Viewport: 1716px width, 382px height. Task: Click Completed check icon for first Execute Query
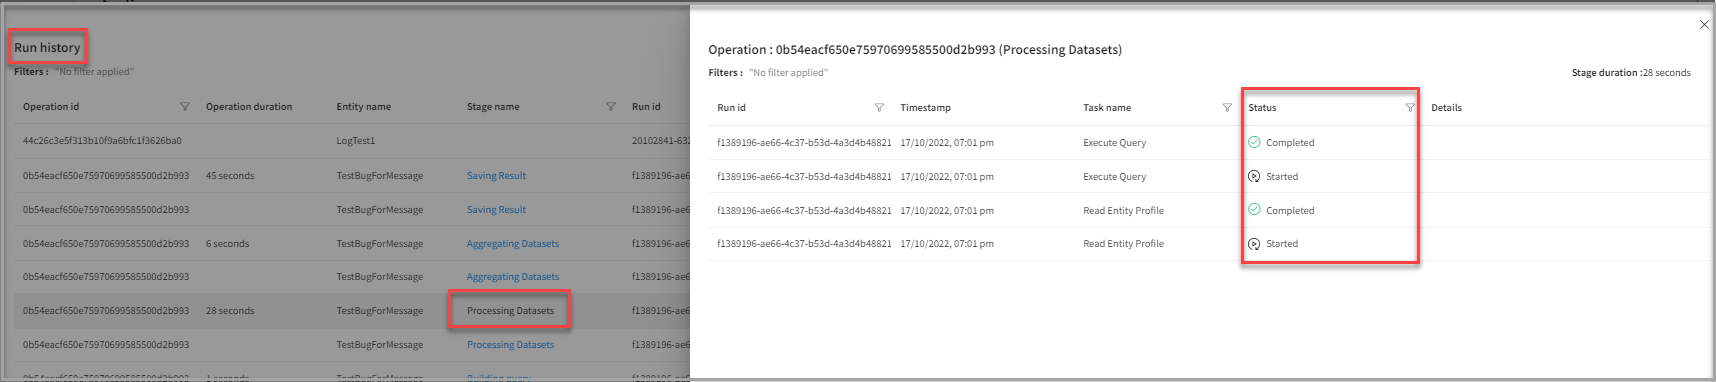[x=1254, y=142]
